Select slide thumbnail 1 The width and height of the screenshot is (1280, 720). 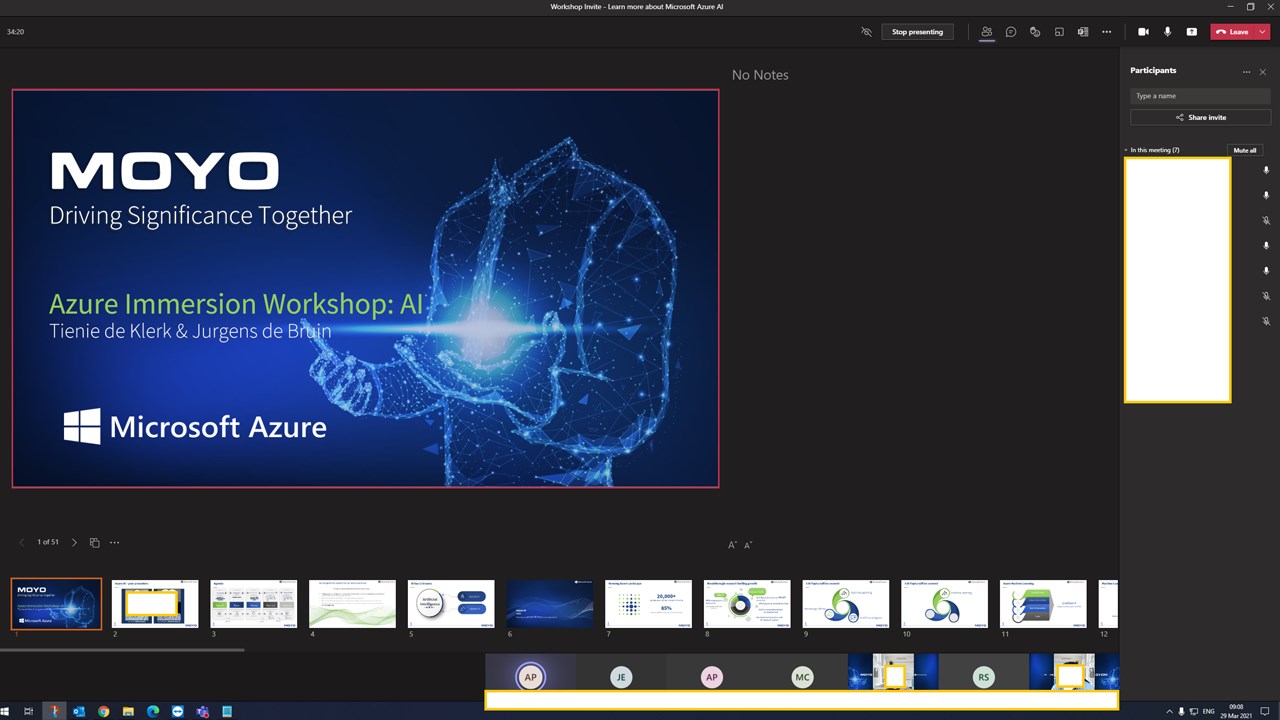coord(56,604)
